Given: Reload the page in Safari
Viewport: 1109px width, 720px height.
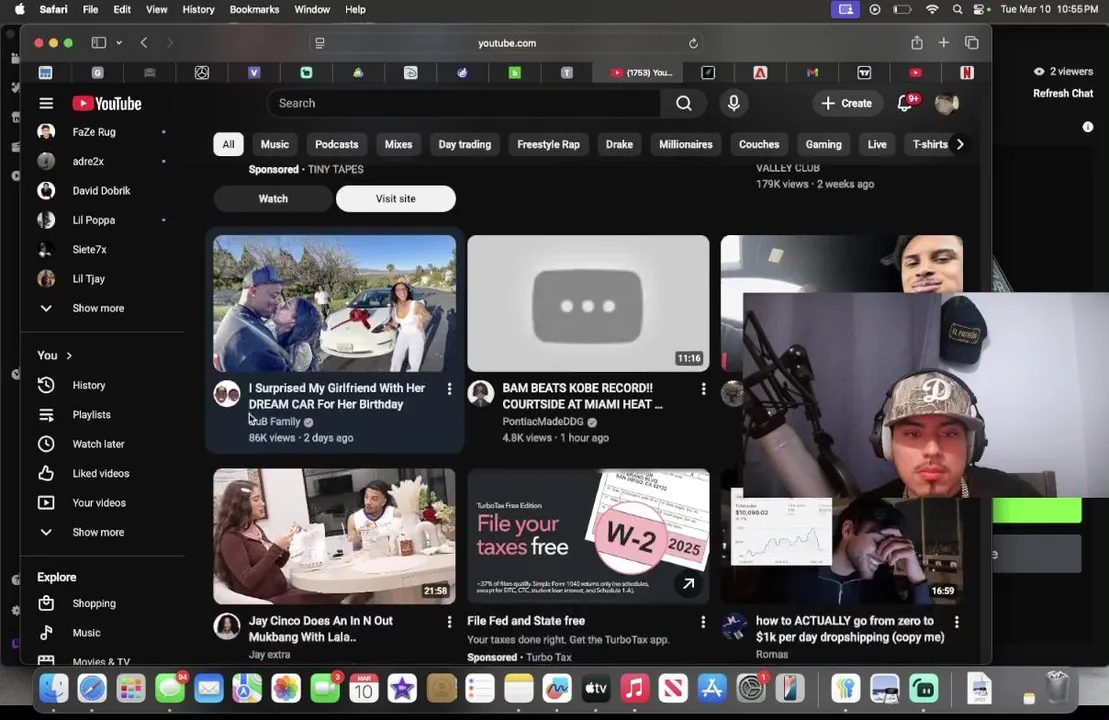Looking at the screenshot, I should 693,43.
